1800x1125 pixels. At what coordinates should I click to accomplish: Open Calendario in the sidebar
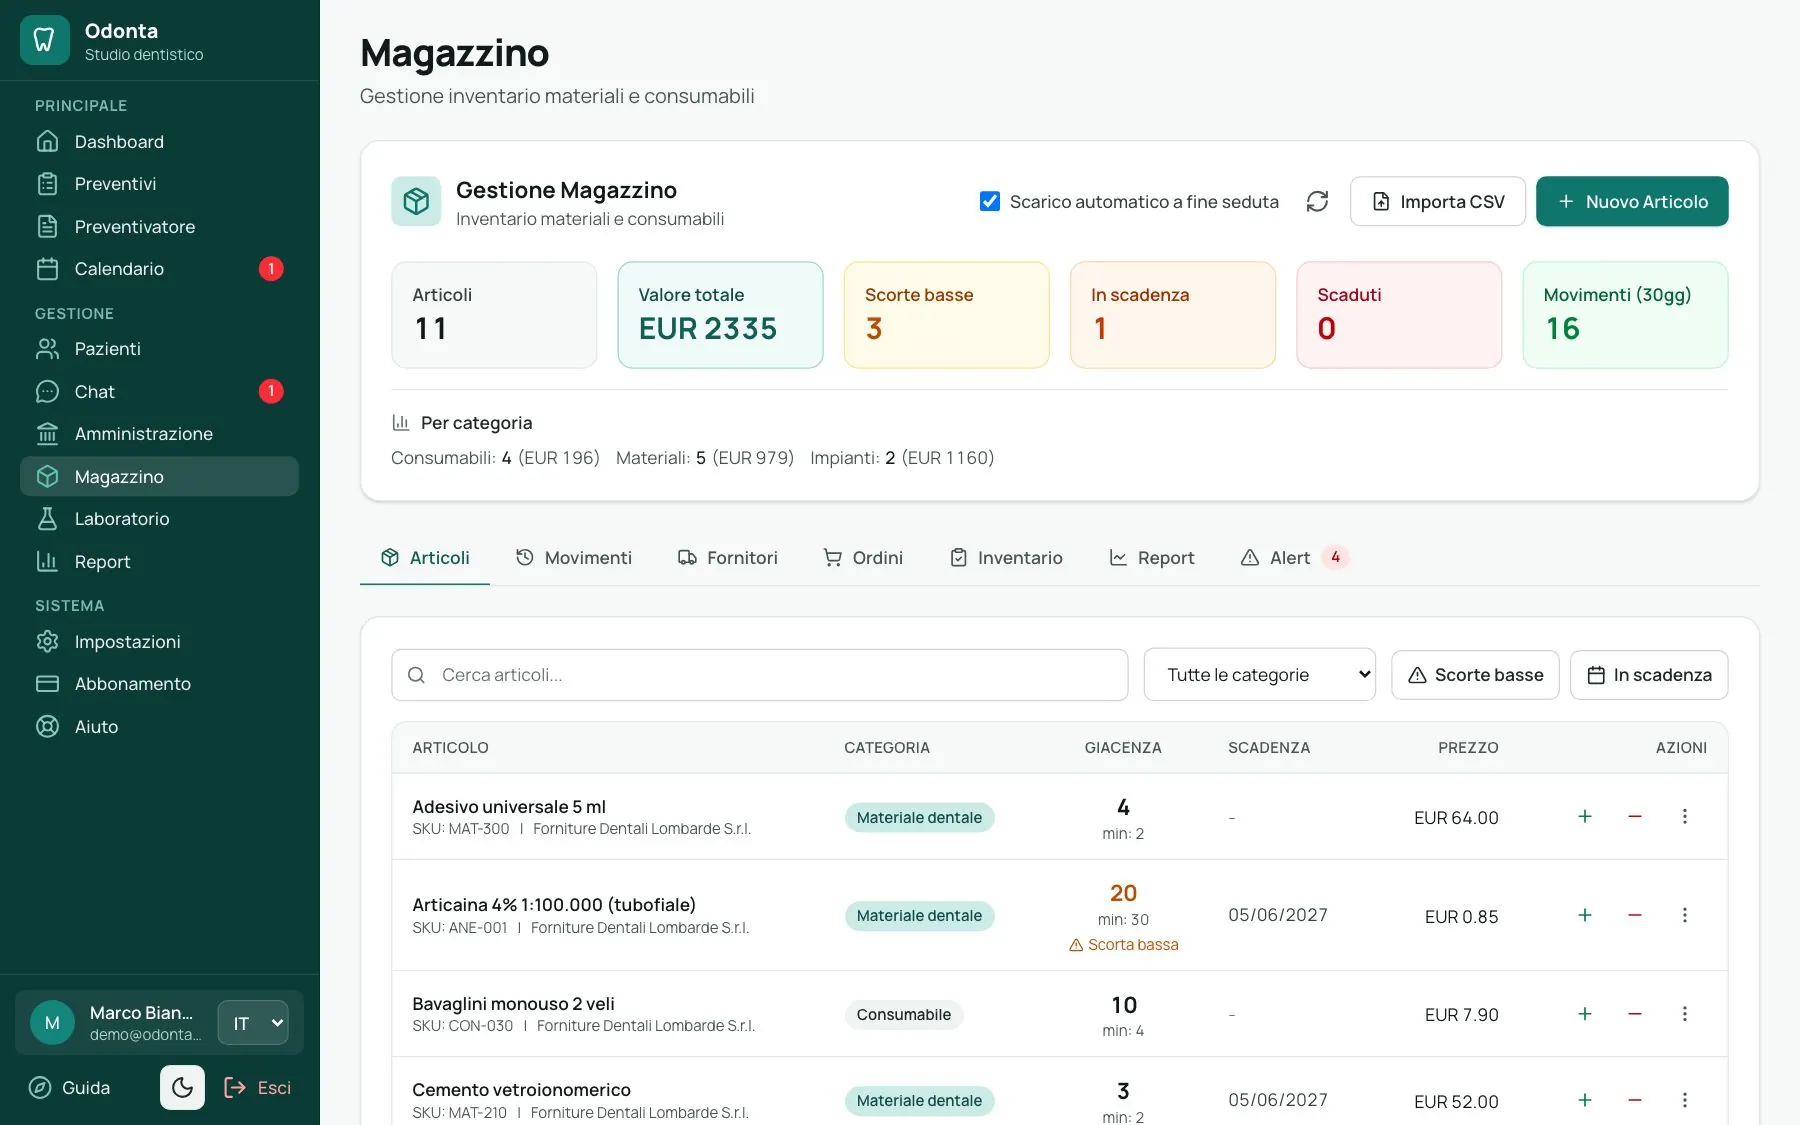click(159, 269)
